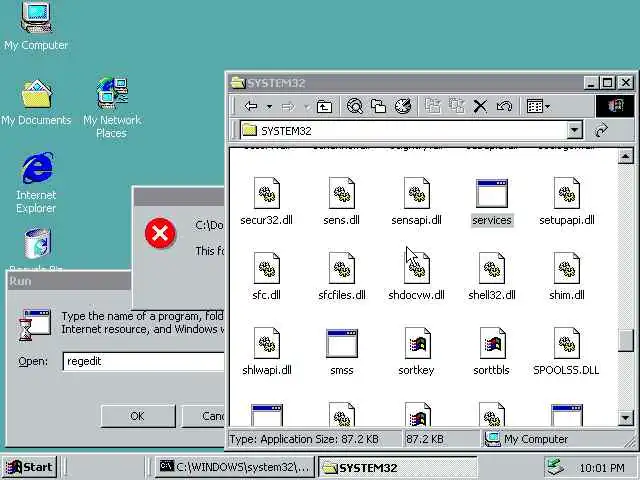Open the Back history dropdown arrow
This screenshot has height=480, width=640.
coord(269,107)
